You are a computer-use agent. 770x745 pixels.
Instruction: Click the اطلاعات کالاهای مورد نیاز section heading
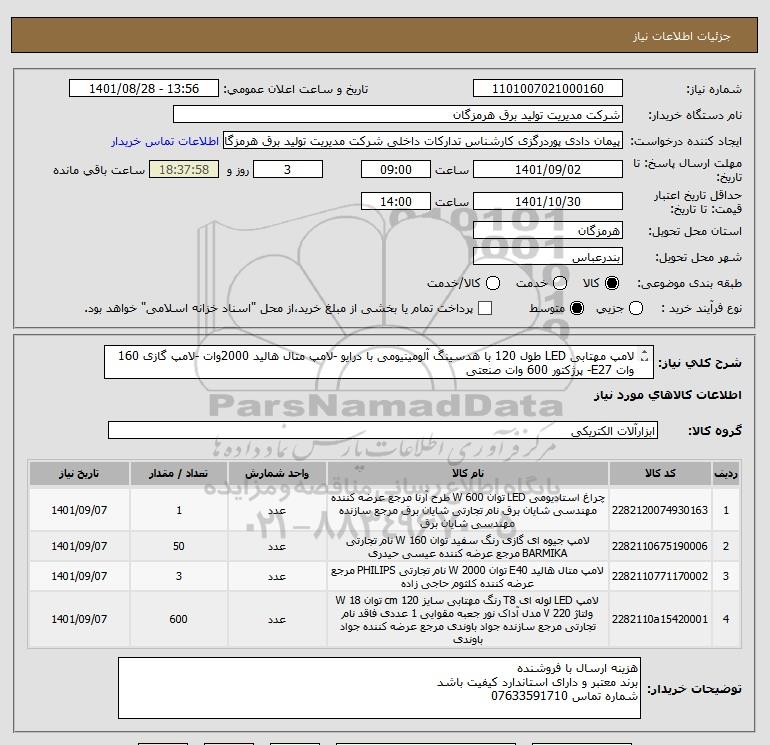coord(668,395)
